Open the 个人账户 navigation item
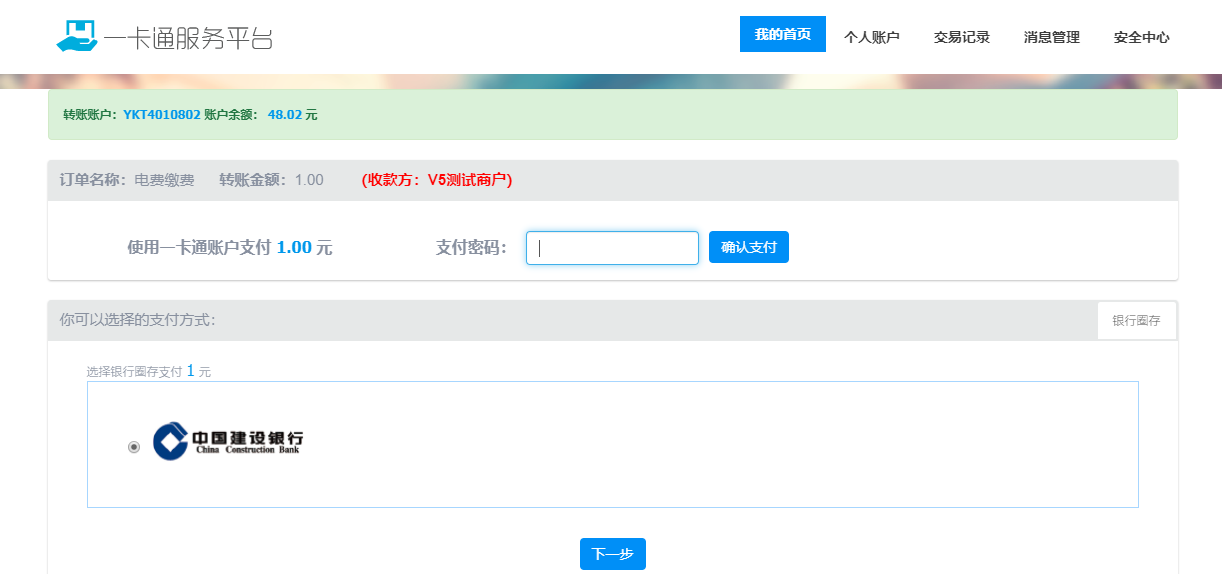 871,37
